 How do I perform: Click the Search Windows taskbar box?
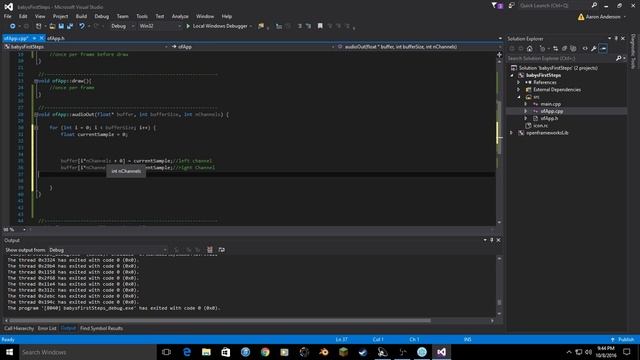[87, 352]
